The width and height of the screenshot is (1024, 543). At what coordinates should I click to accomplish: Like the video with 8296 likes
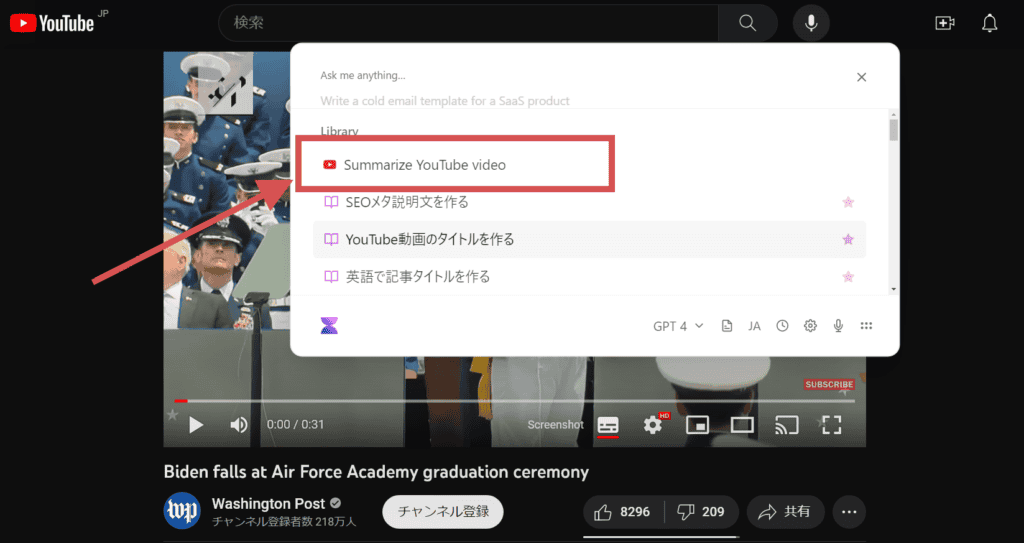point(624,512)
